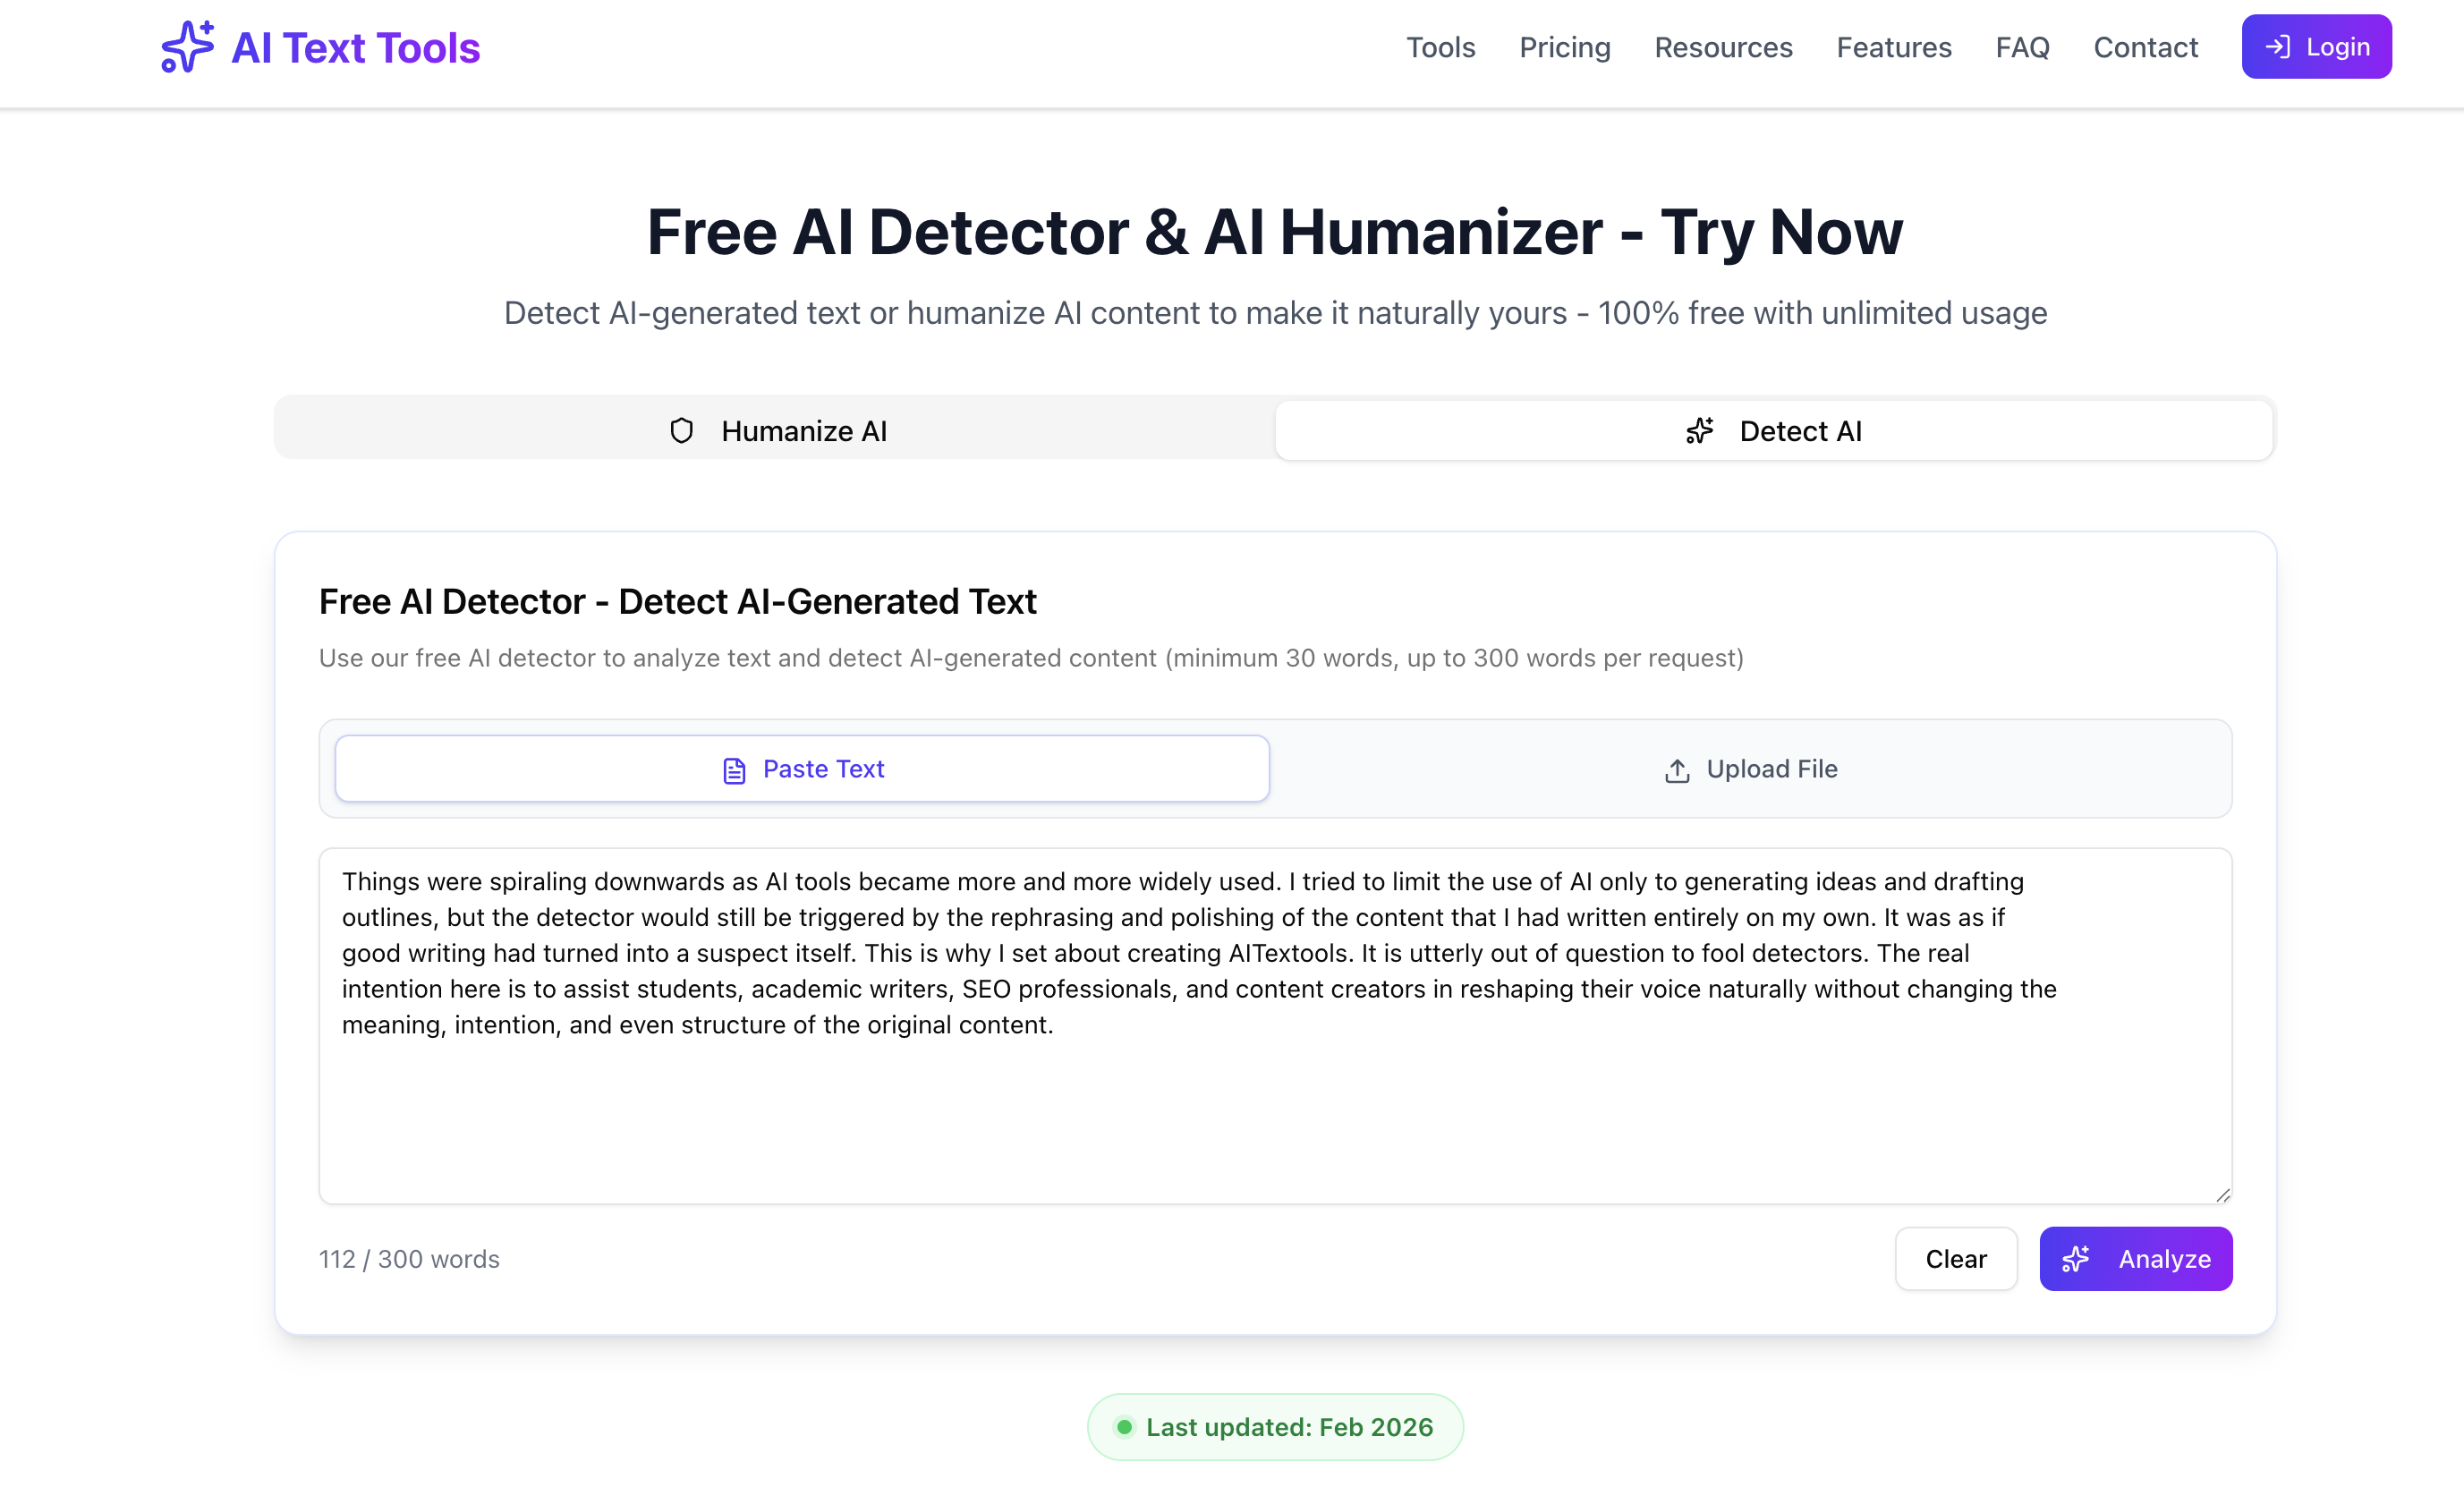Open the FAQ link in the header
Image resolution: width=2464 pixels, height=1487 pixels.
[2022, 47]
